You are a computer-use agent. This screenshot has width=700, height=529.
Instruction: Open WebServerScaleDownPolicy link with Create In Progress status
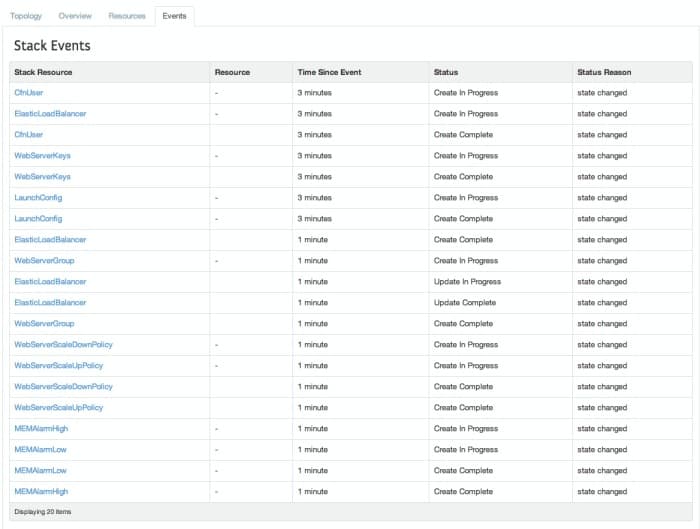[x=63, y=345]
